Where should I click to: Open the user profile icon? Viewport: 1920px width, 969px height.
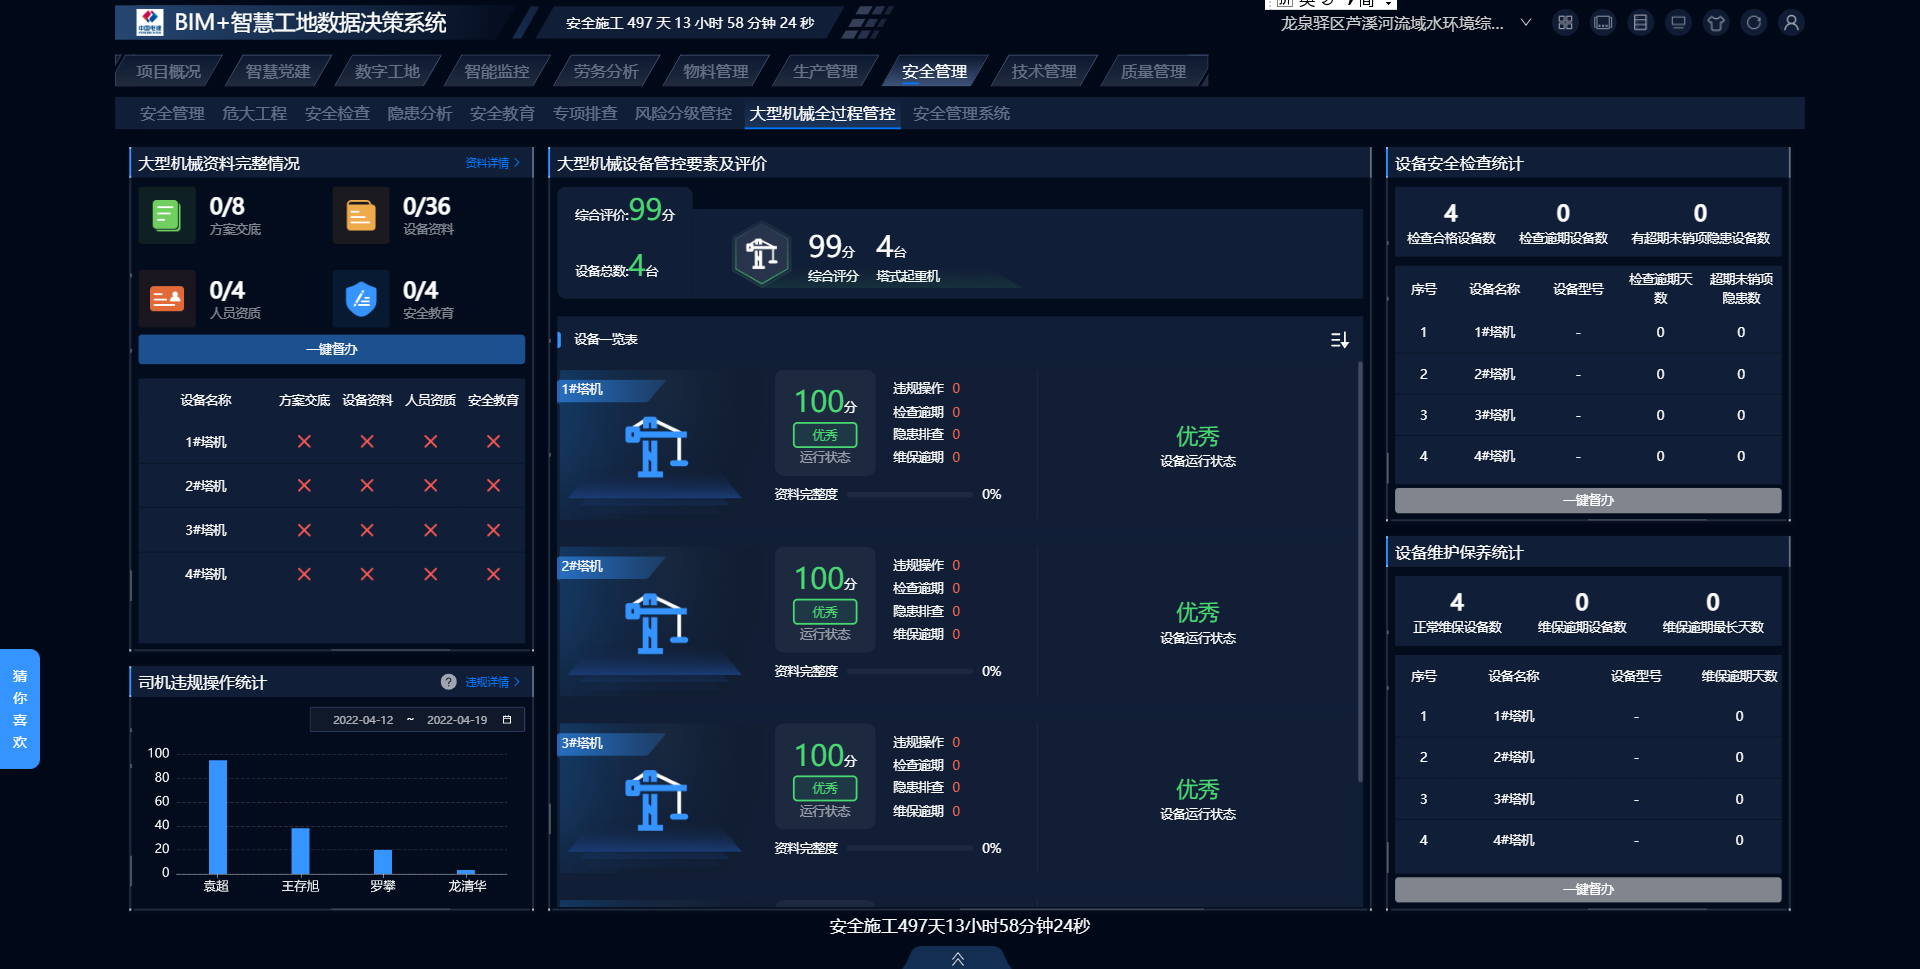coord(1791,23)
